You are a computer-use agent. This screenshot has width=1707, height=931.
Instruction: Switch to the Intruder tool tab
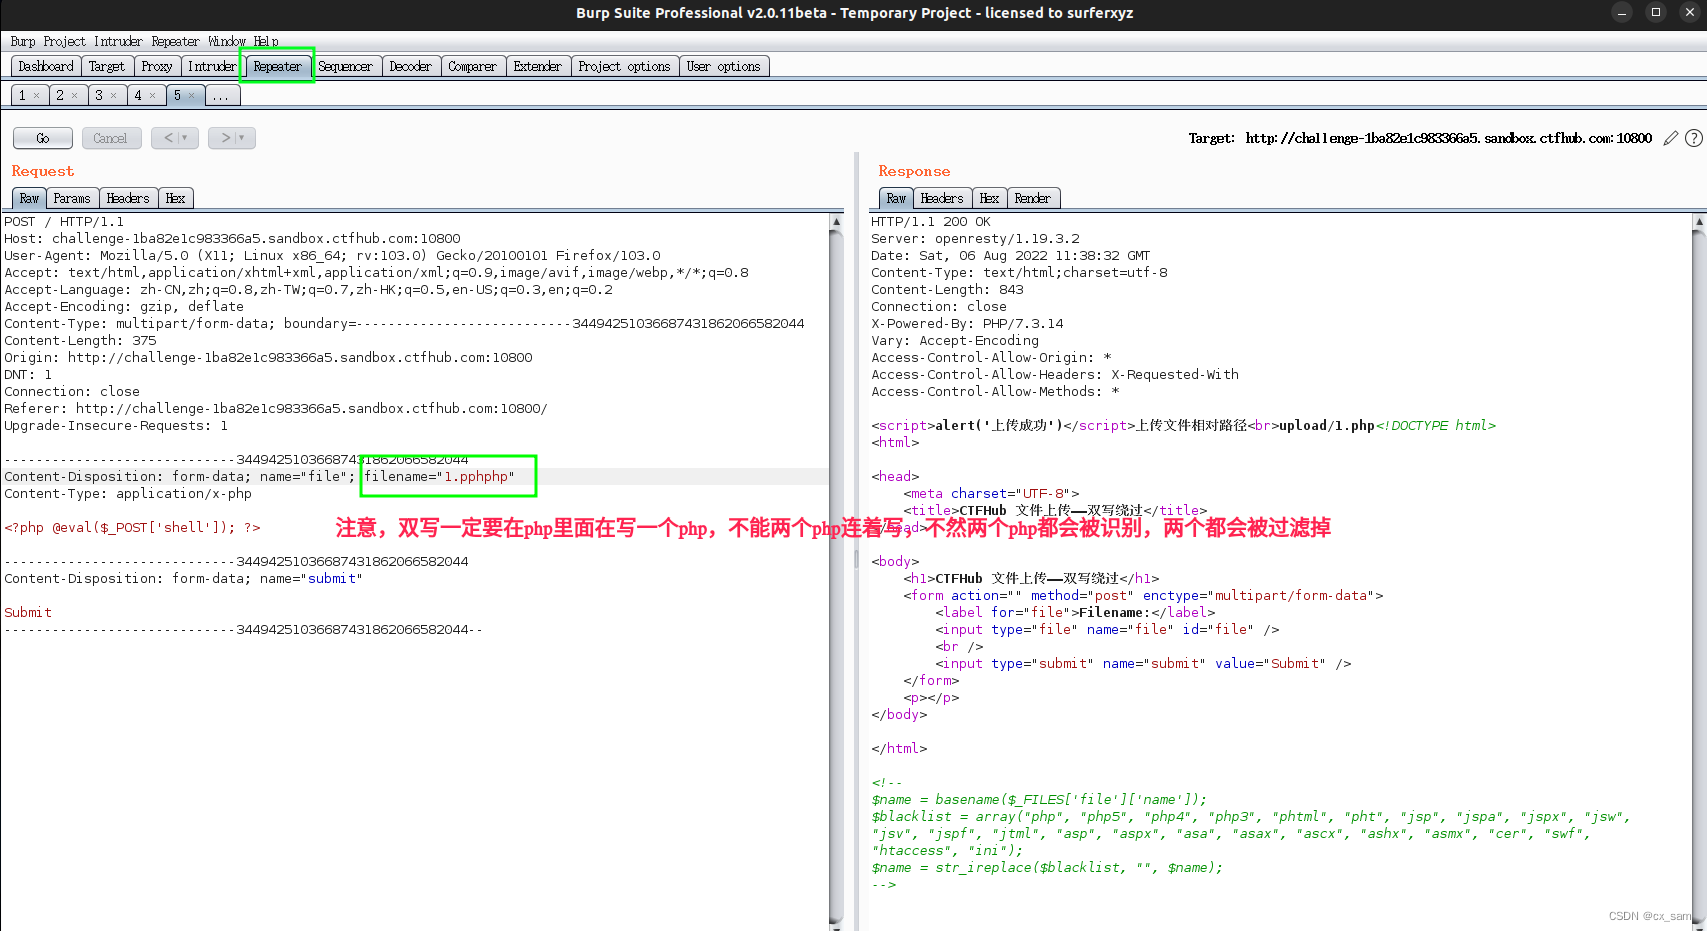[212, 66]
